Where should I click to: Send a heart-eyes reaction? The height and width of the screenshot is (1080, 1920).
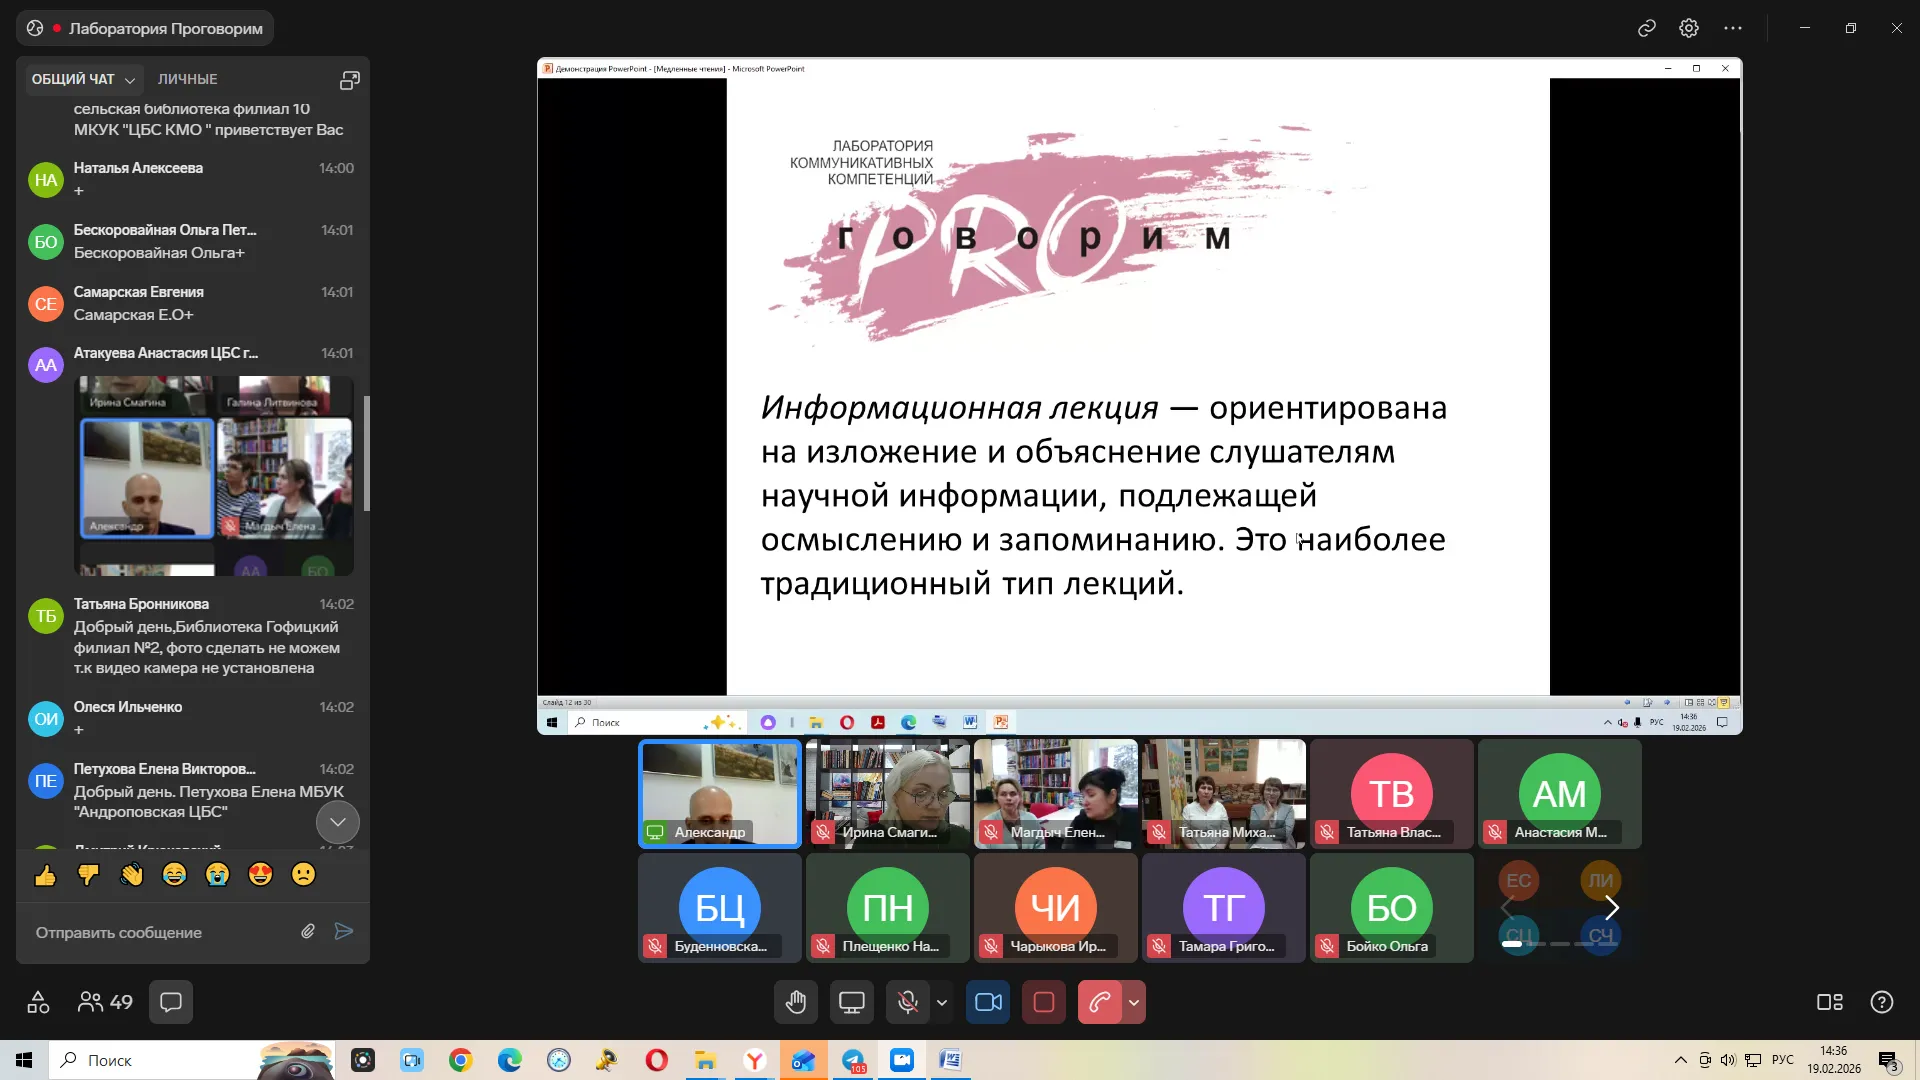(x=260, y=876)
